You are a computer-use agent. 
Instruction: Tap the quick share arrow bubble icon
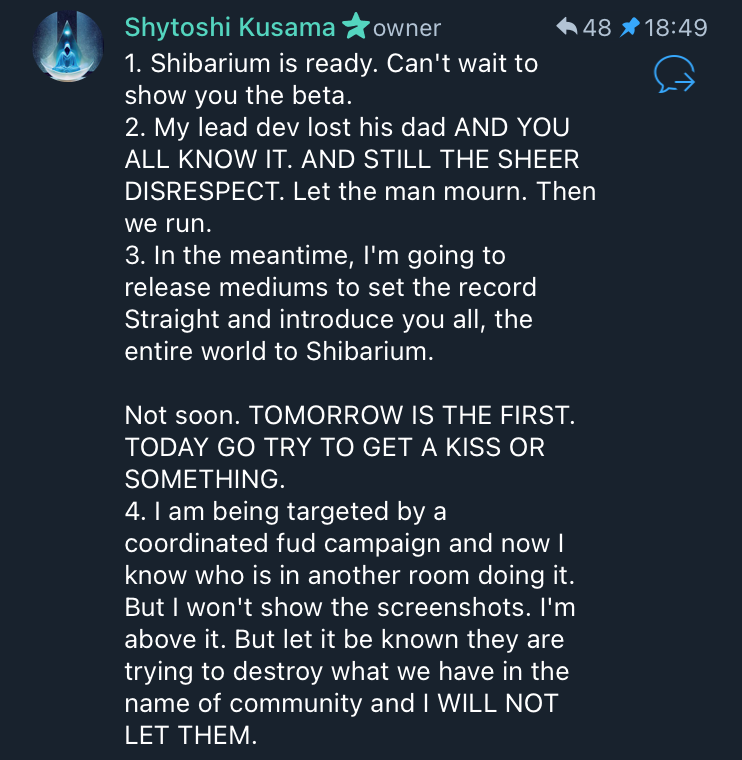[674, 75]
